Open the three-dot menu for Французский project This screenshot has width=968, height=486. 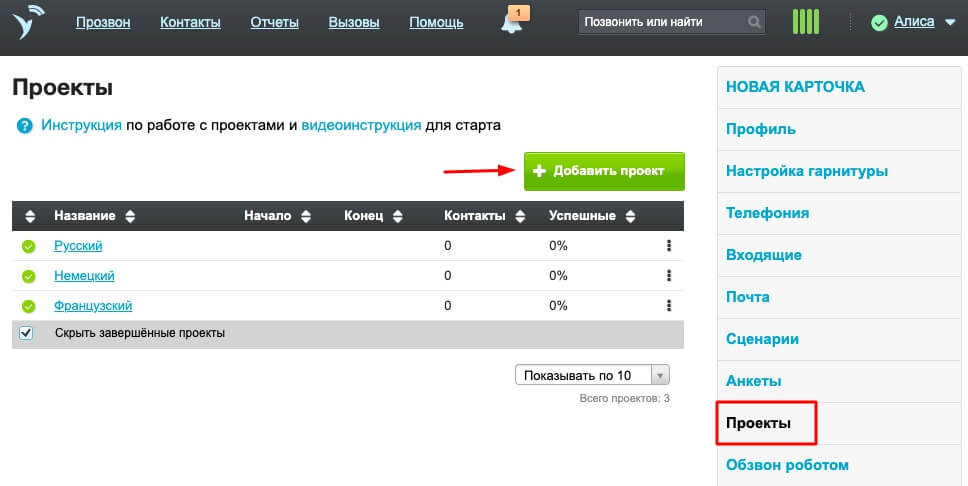(x=668, y=306)
